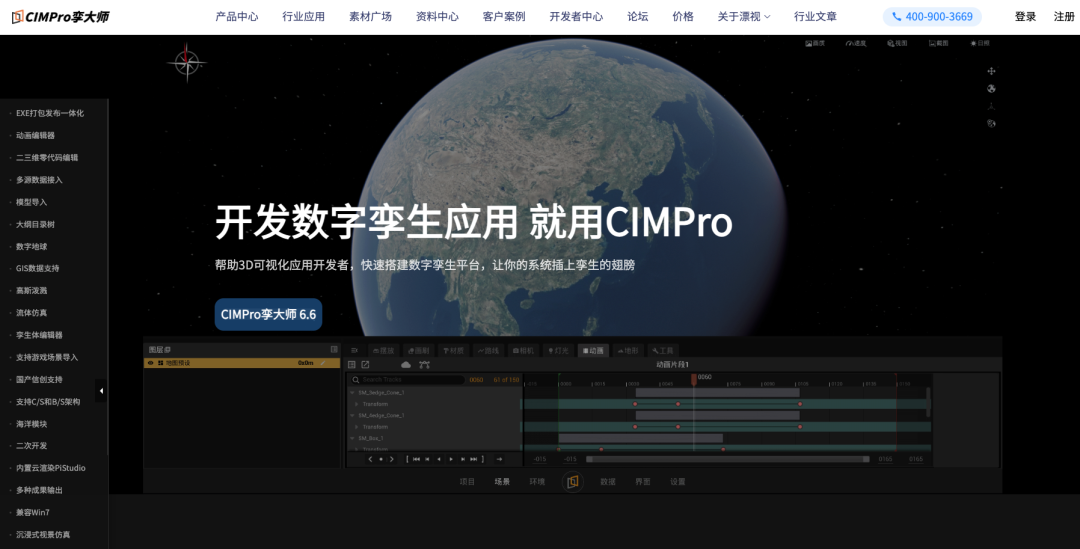1080x549 pixels.
Task: Expand Transform under SM_4edge_Cone_1
Action: pyautogui.click(x=357, y=427)
